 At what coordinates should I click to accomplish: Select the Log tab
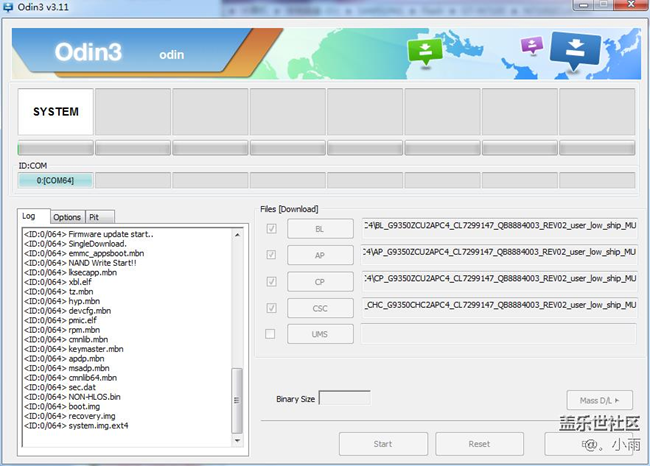(x=30, y=216)
